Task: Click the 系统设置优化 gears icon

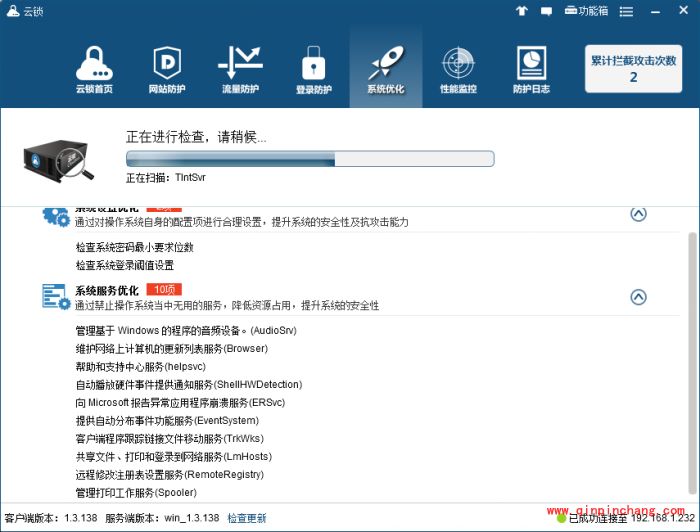Action: click(56, 216)
